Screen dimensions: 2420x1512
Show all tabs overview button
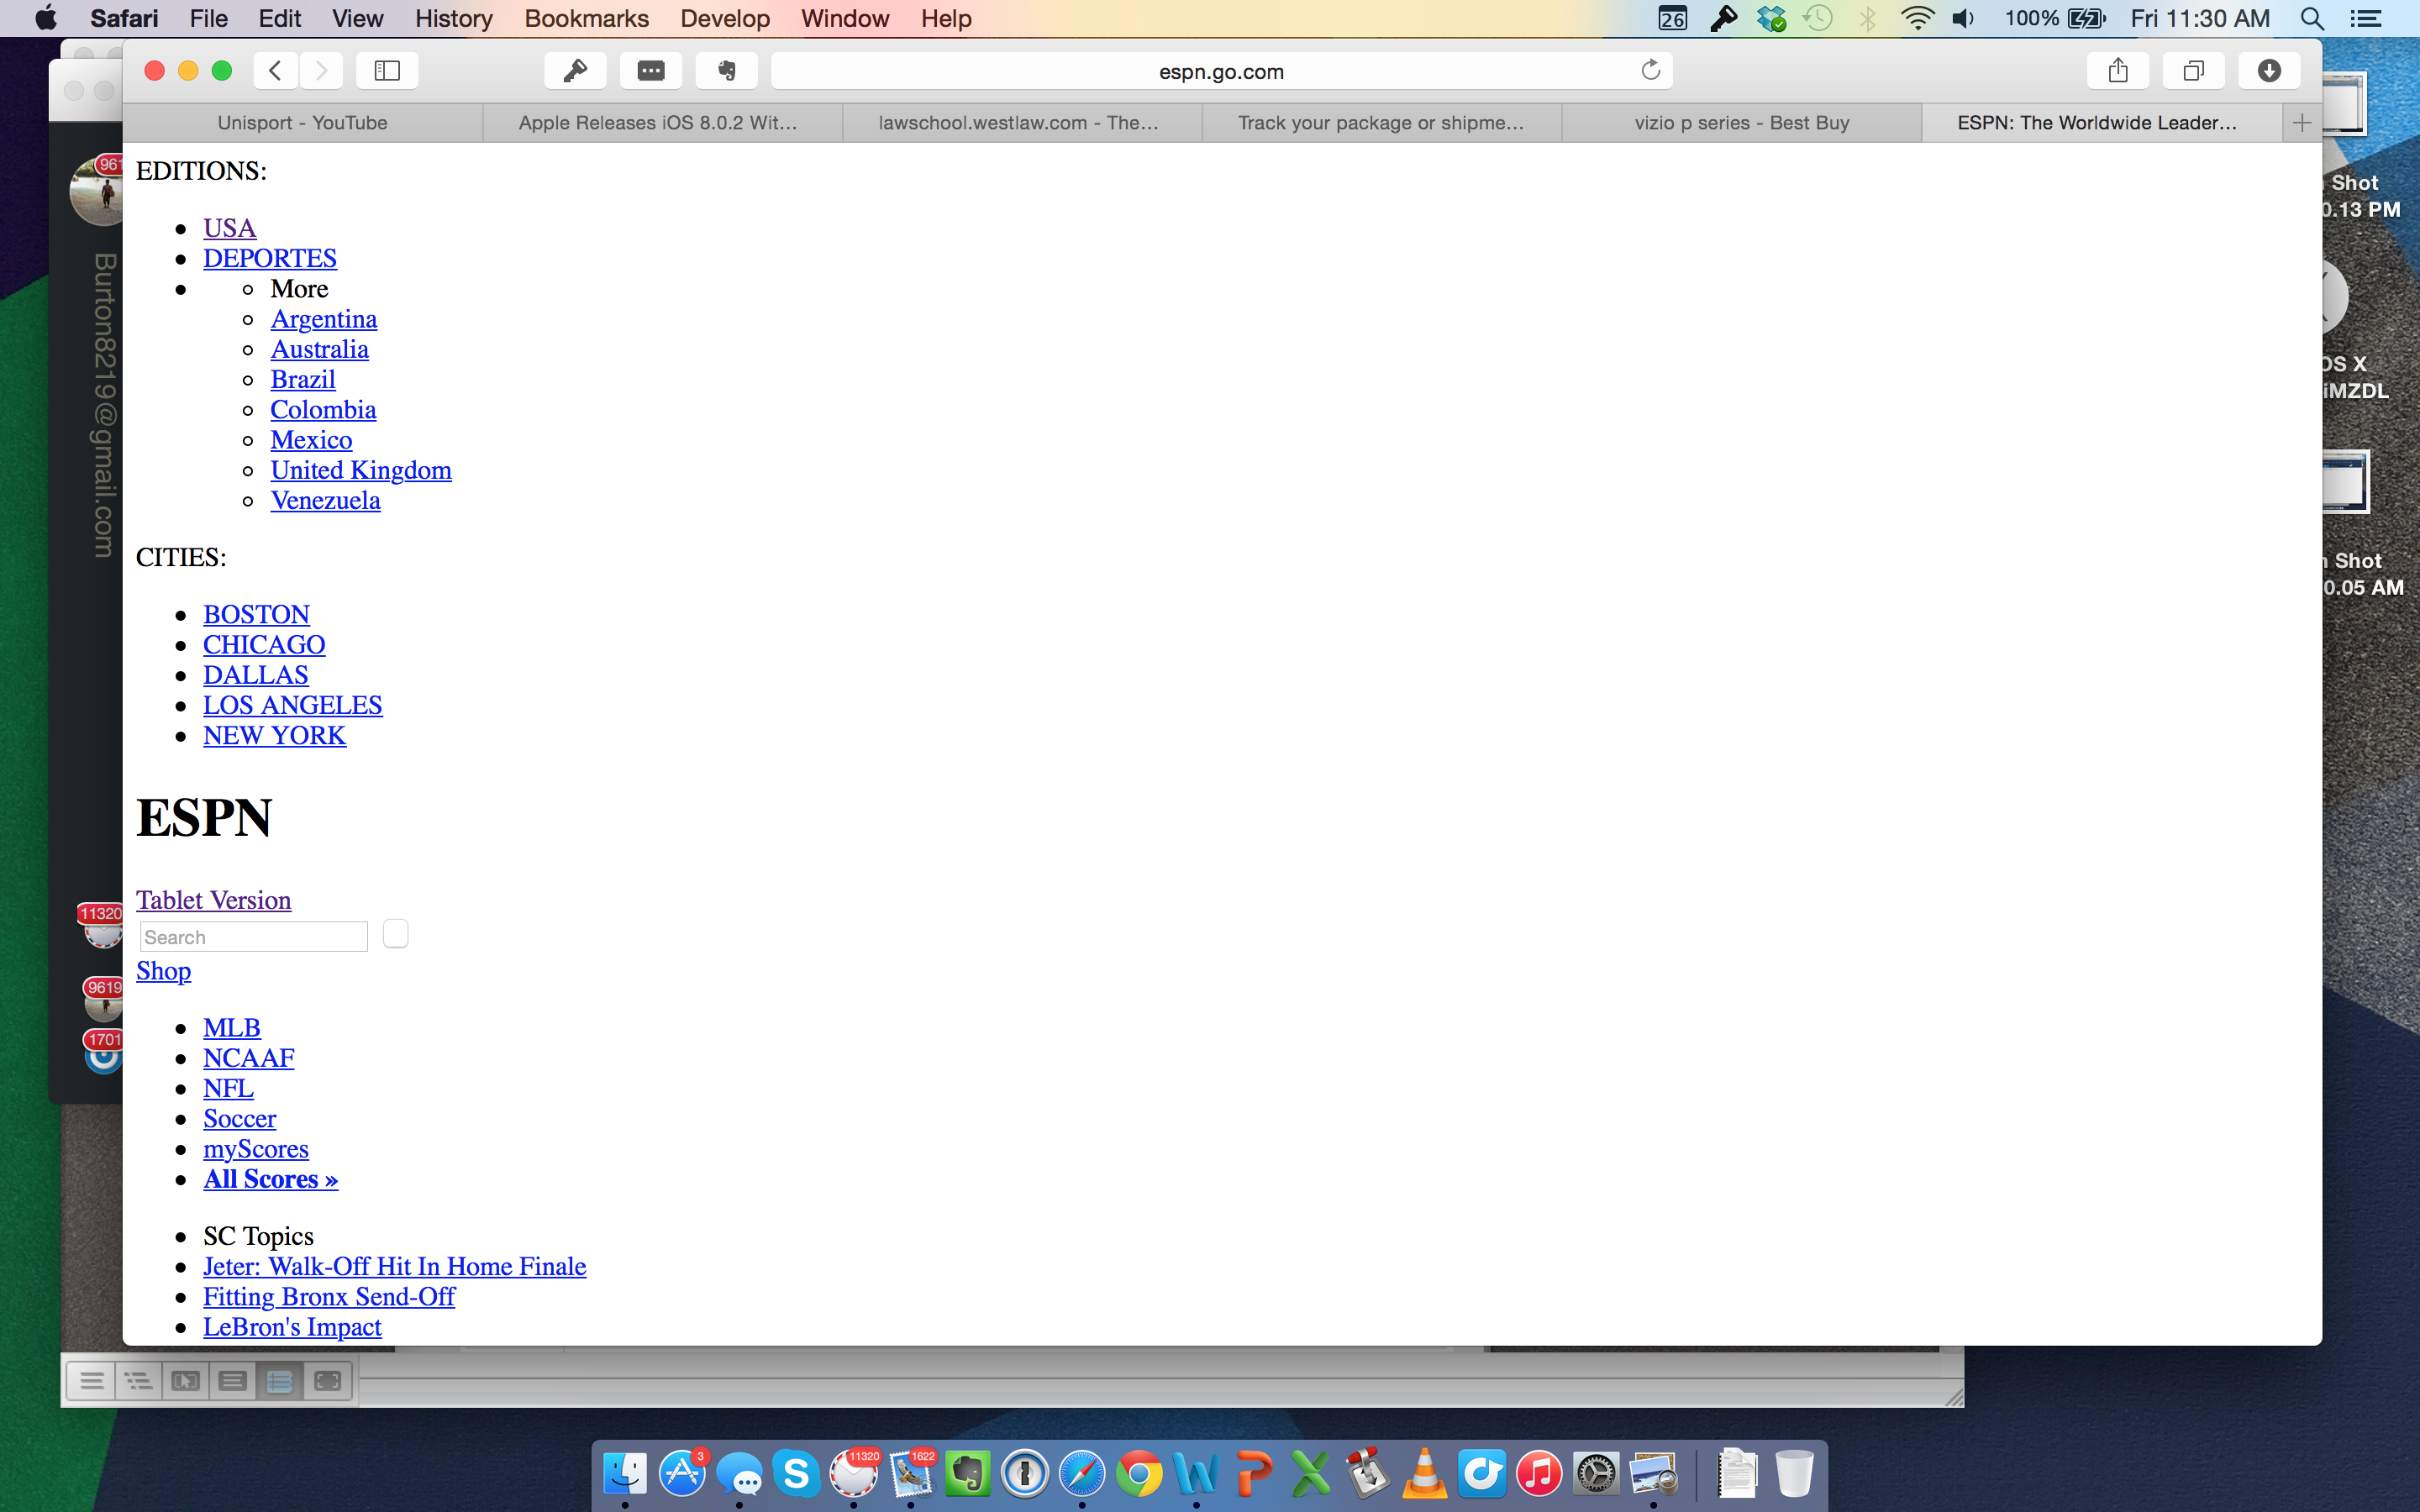(x=2193, y=70)
